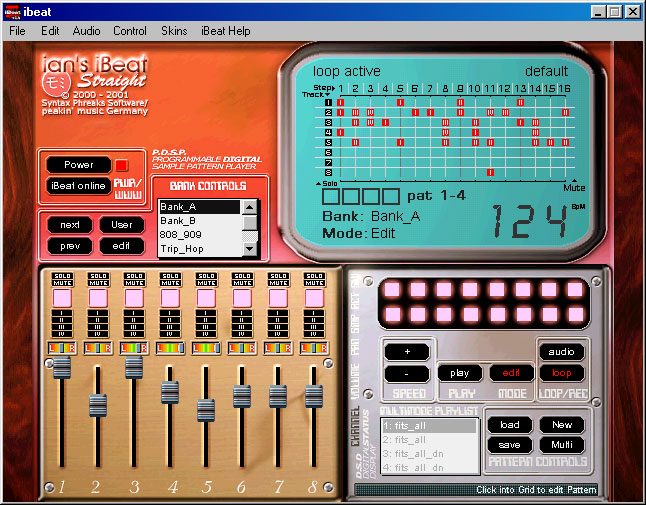646x505 pixels.
Task: Select 808_909 in bank list
Action: click(x=200, y=235)
